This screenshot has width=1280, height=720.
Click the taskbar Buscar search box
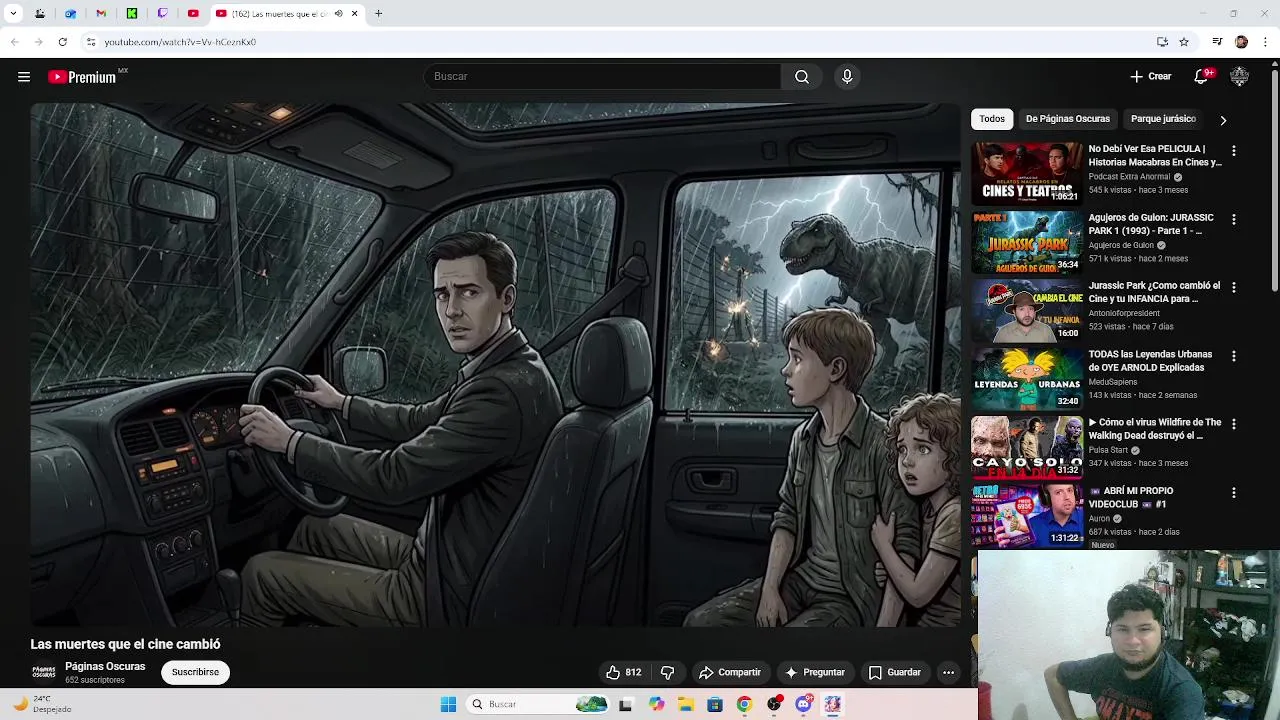(x=538, y=704)
